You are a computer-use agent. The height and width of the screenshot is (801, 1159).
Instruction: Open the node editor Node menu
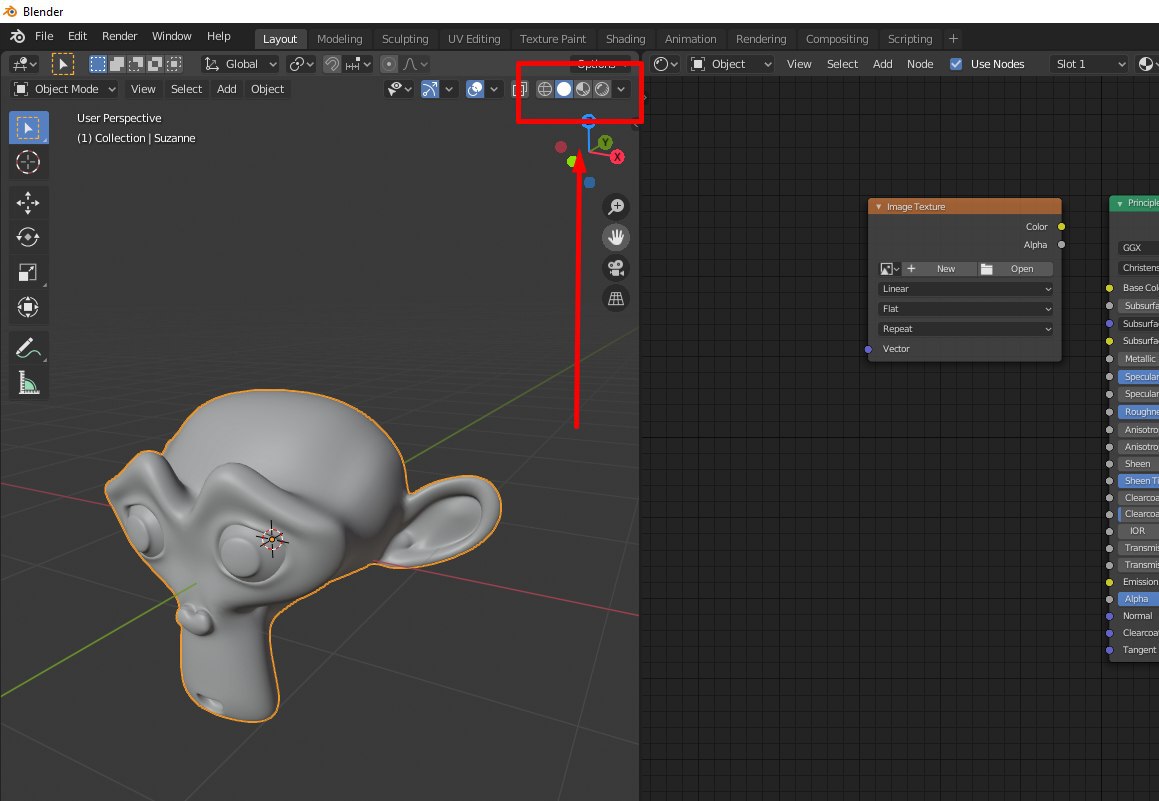tap(920, 64)
